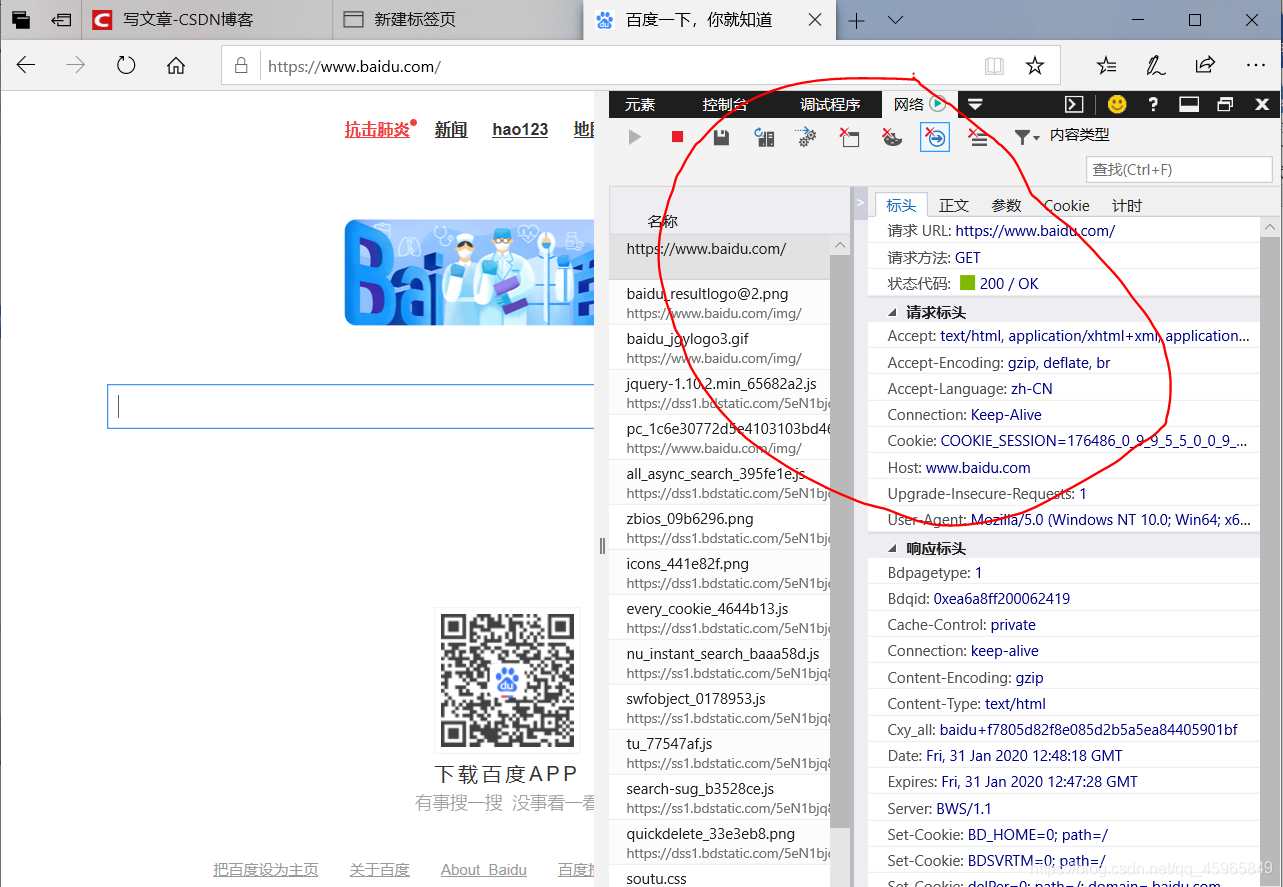Image resolution: width=1283 pixels, height=887 pixels.
Task: Click the share page icon
Action: pos(1205,66)
